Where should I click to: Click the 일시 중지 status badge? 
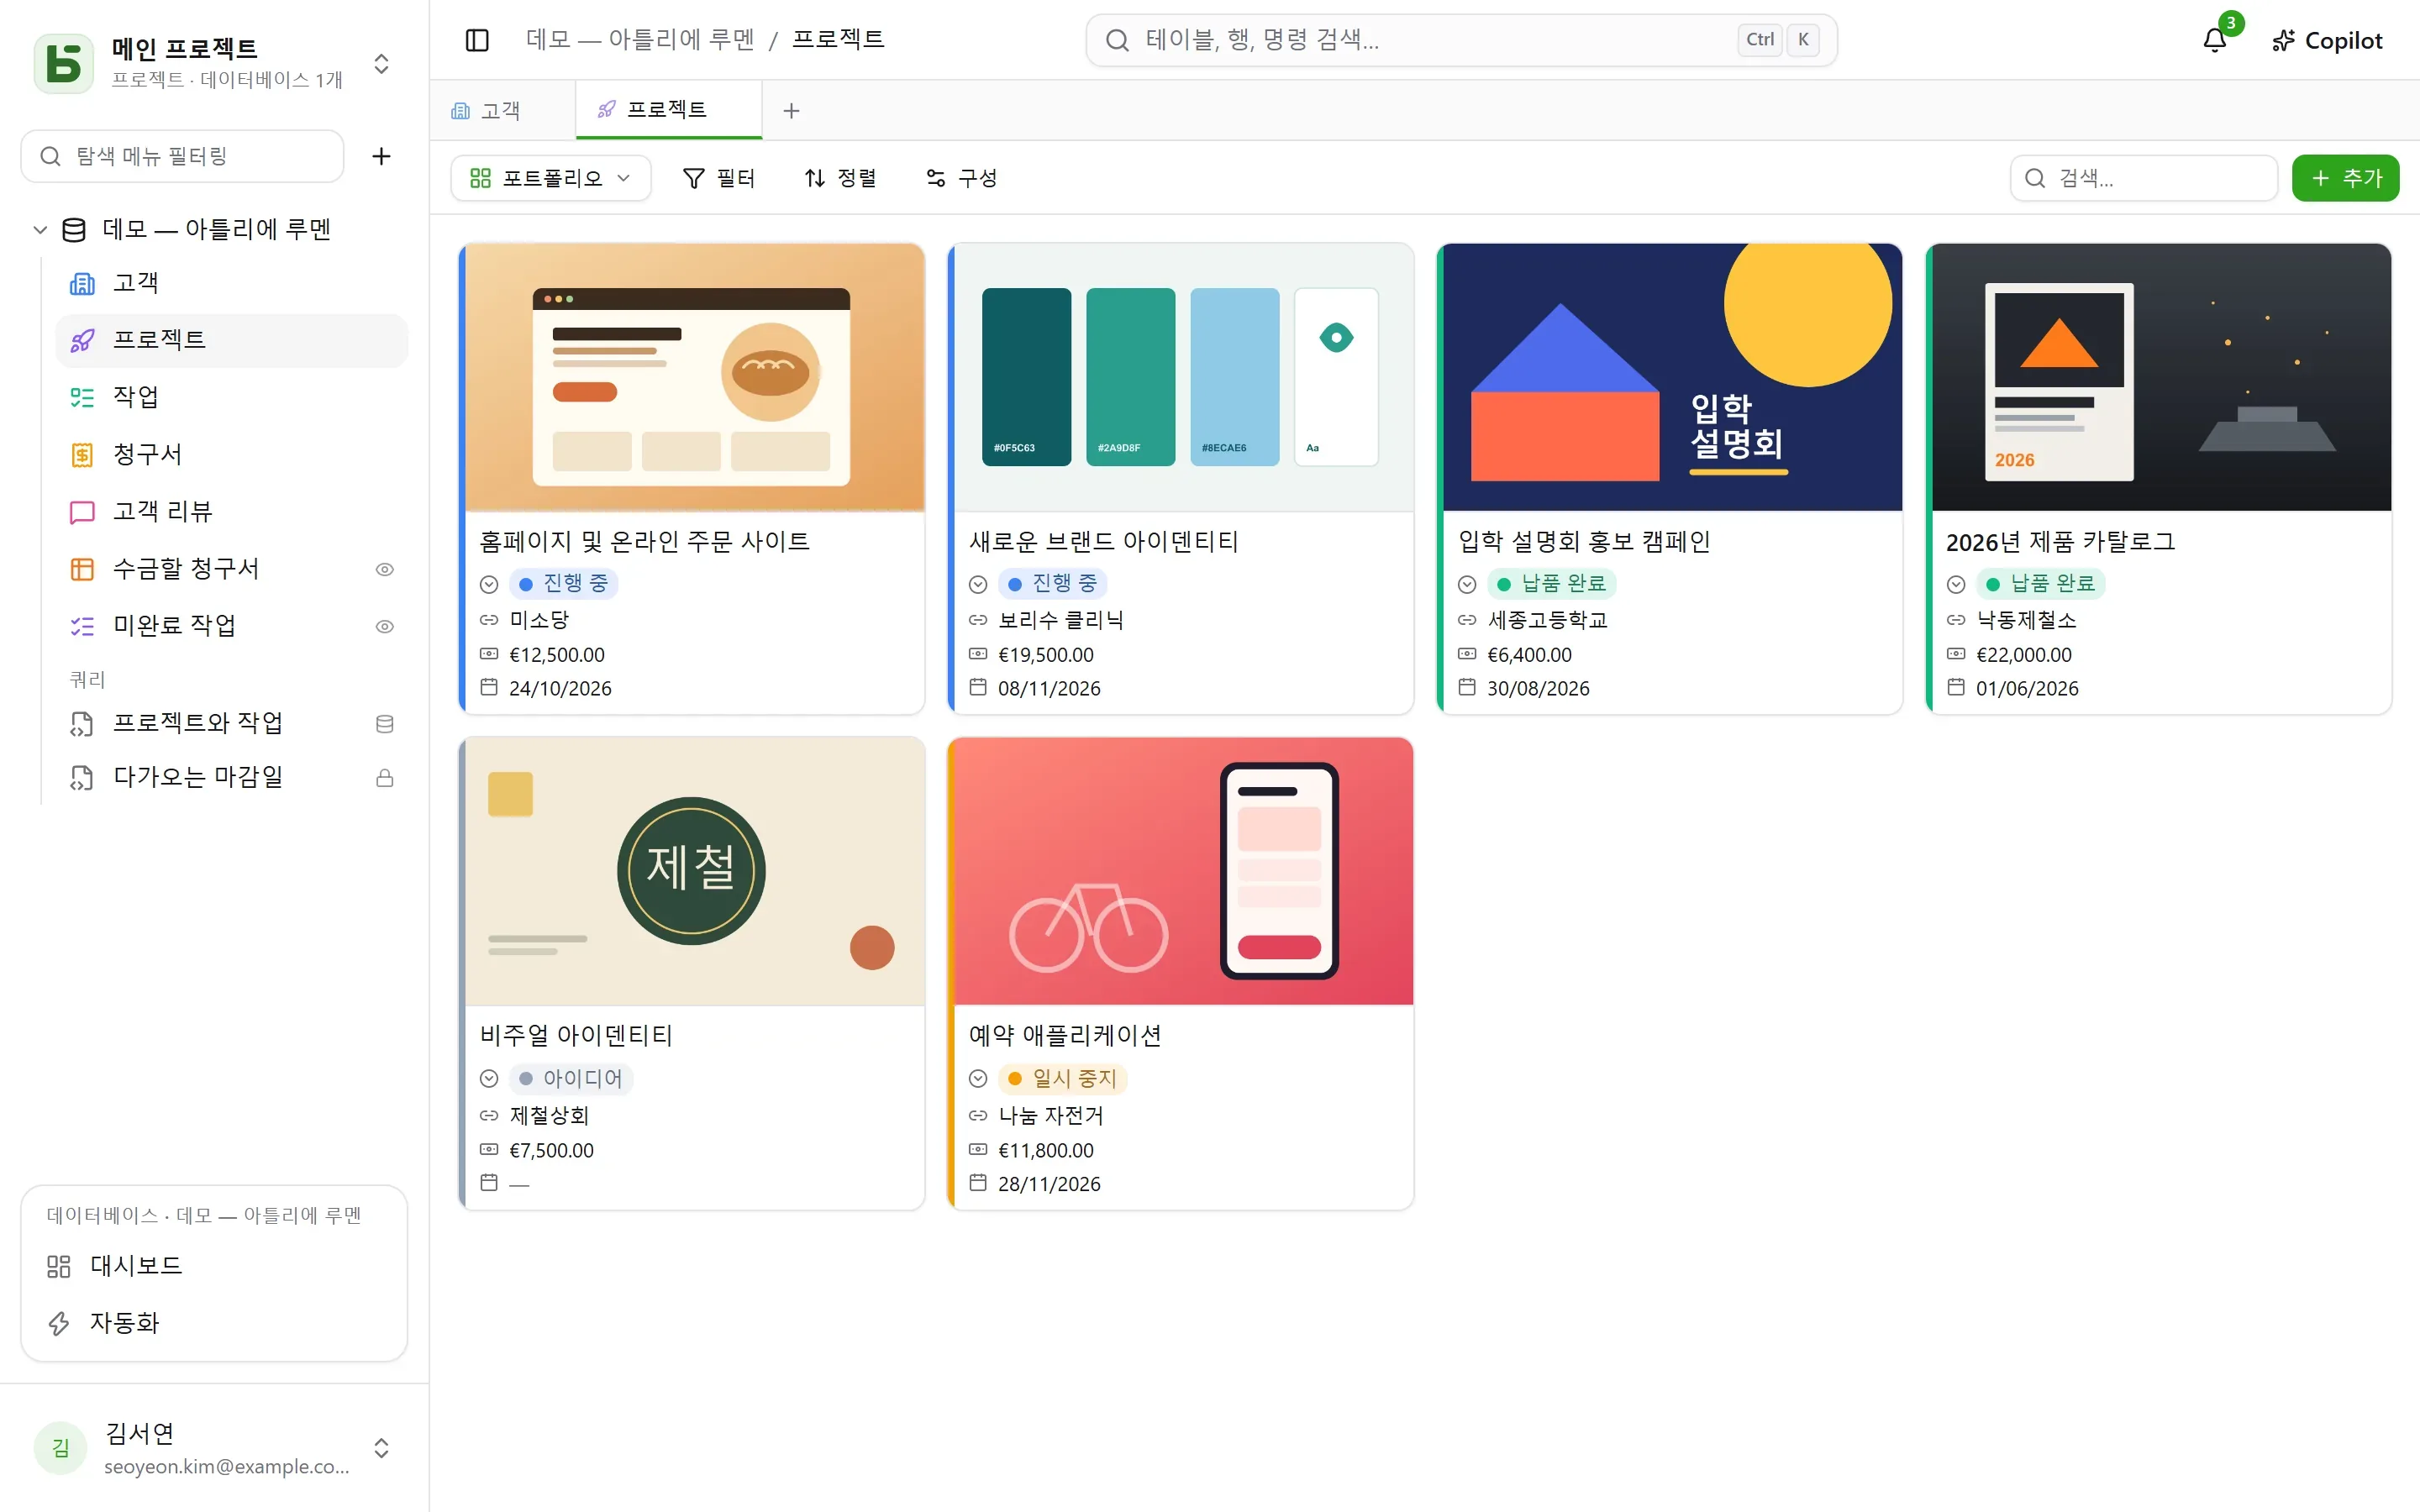click(1062, 1078)
